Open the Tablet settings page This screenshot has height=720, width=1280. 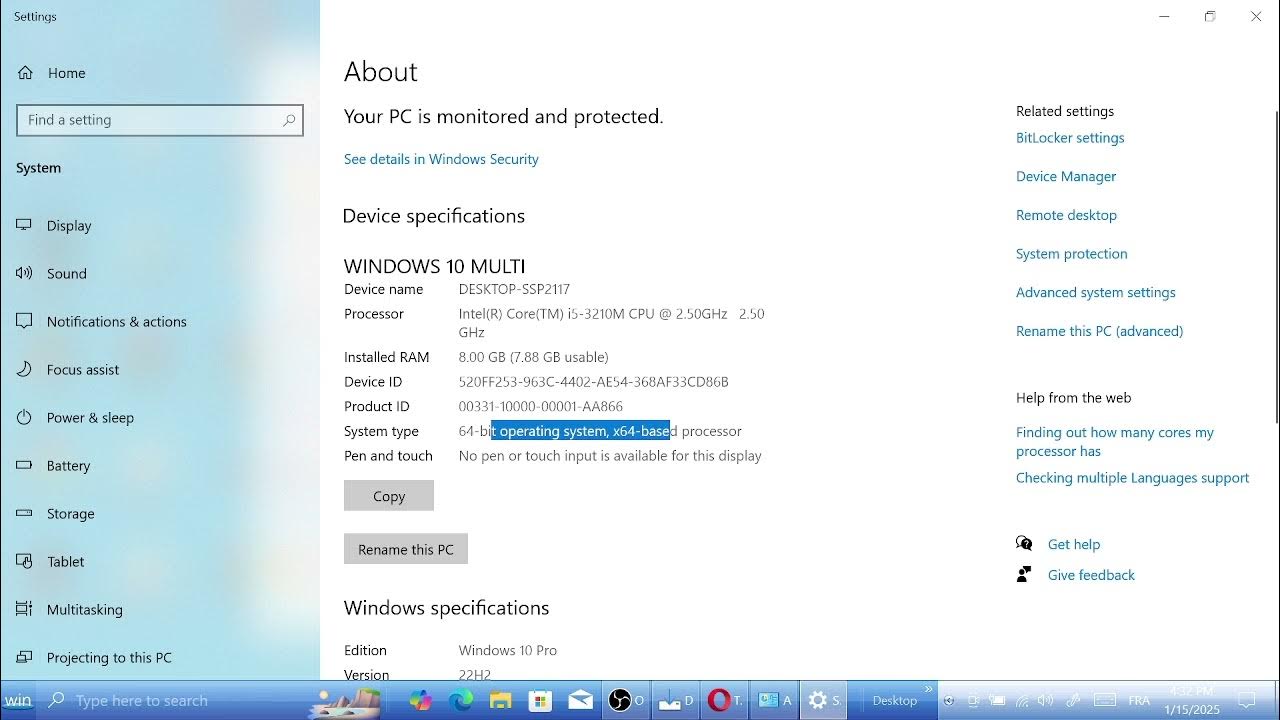coord(51,562)
